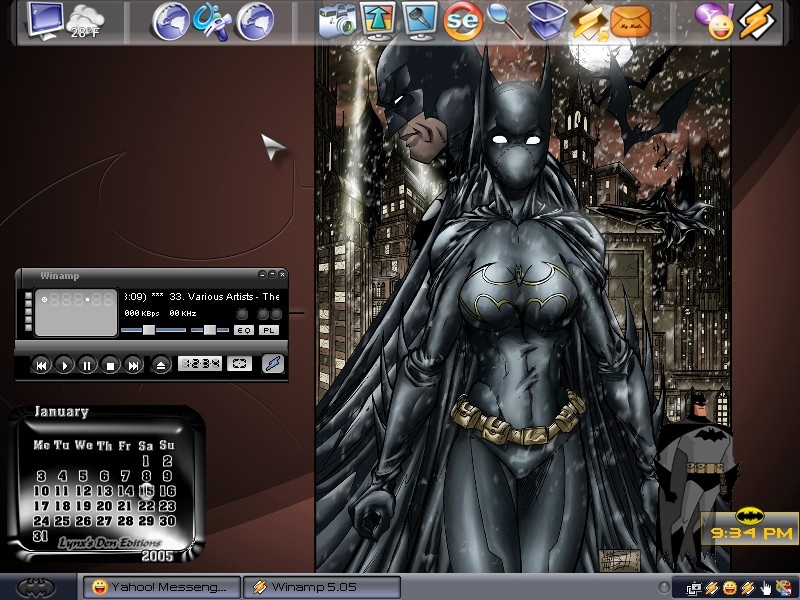Launch the Winamp 5 dock icon

(589, 21)
